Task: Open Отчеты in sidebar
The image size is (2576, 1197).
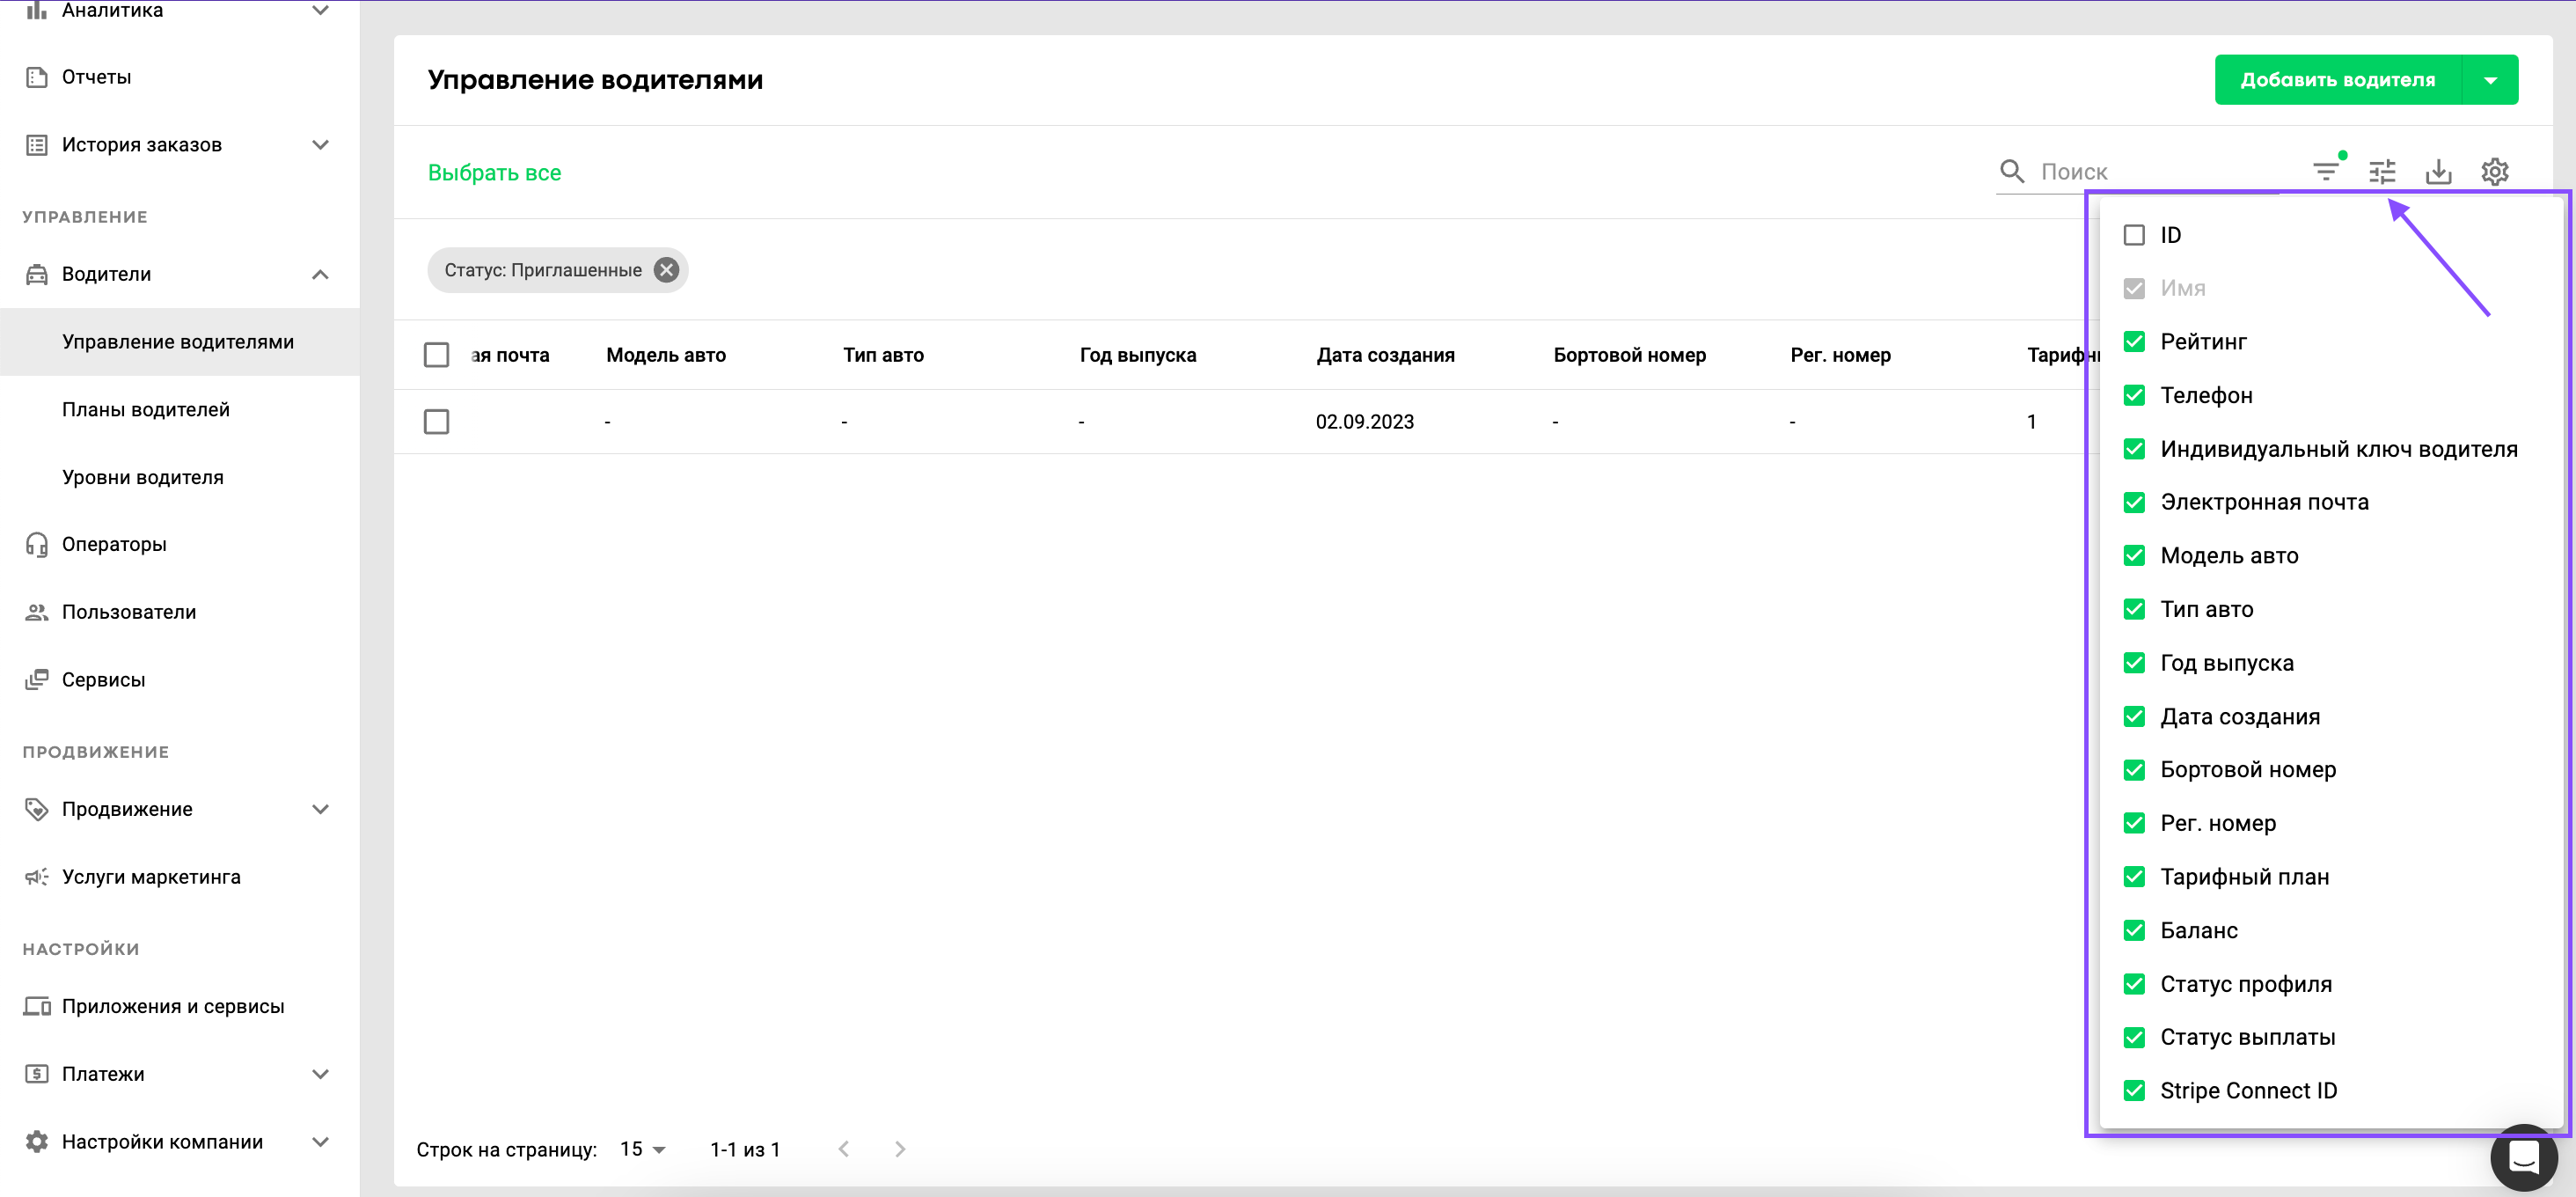Action: click(x=96, y=77)
